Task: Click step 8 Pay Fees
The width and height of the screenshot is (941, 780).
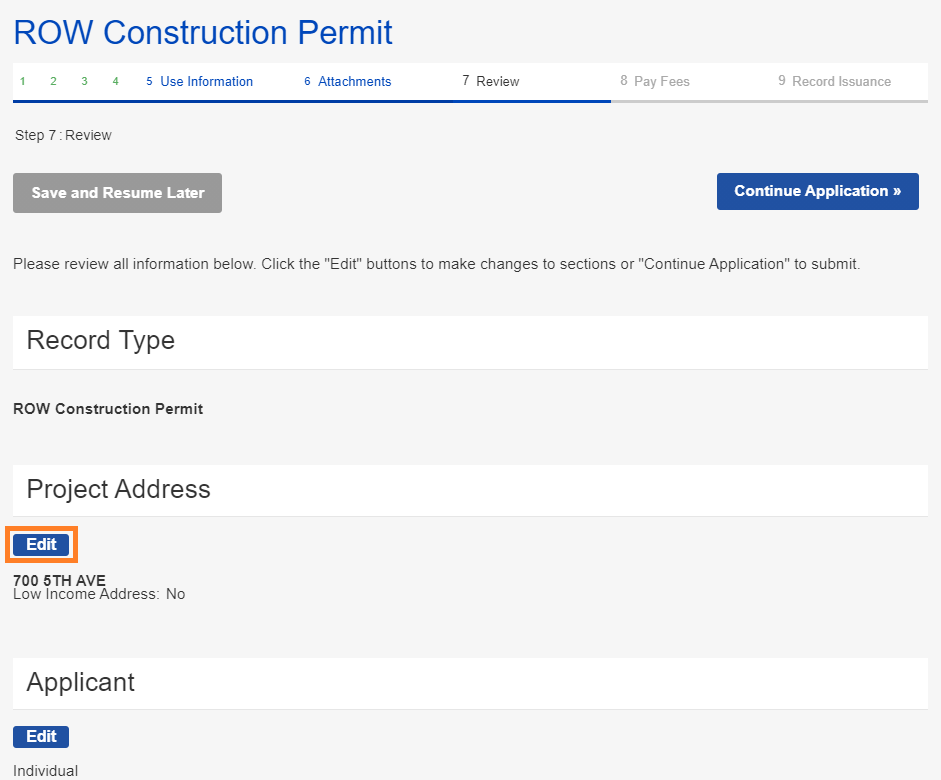Action: coord(655,82)
